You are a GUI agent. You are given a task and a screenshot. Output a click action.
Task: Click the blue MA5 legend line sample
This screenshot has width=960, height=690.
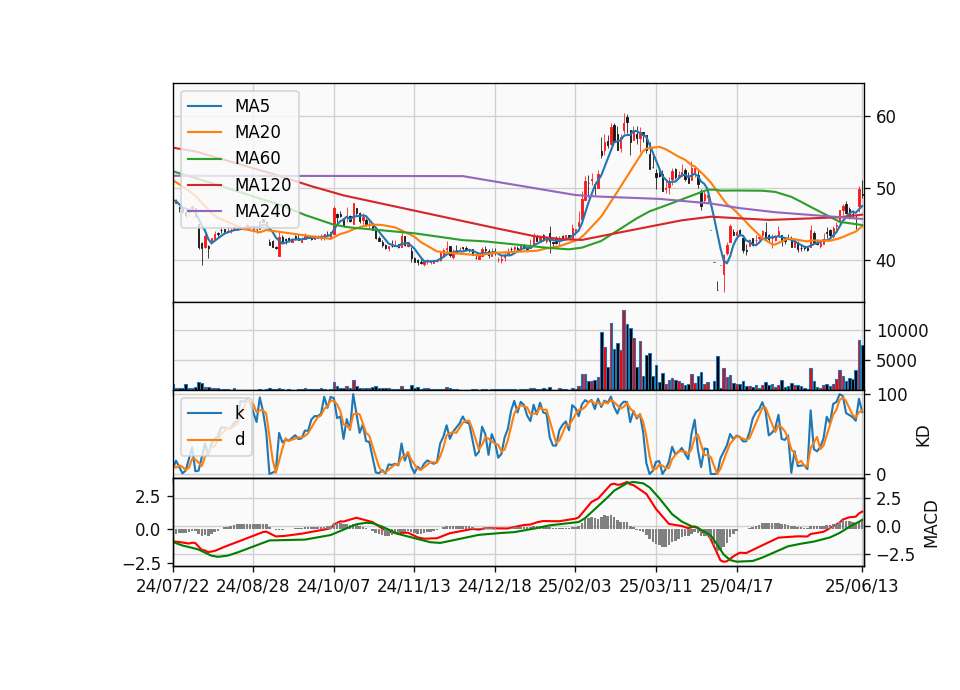click(204, 106)
